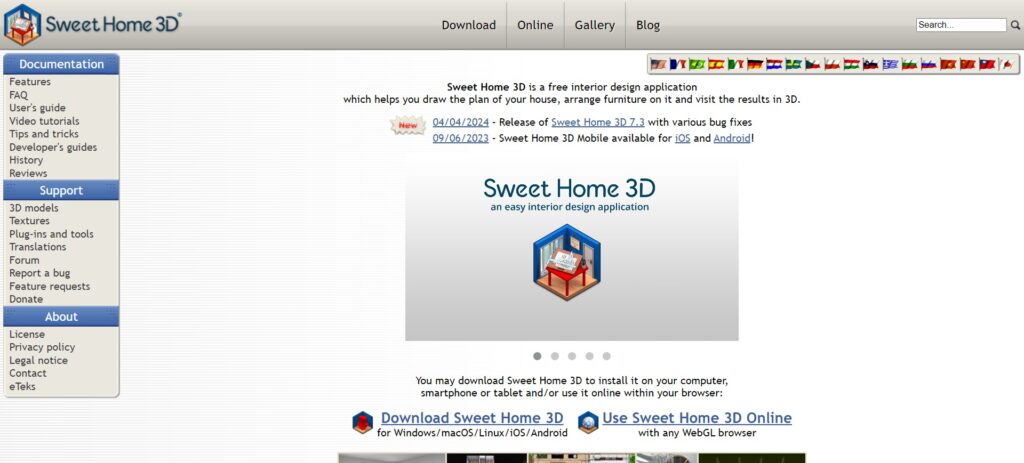Screen dimensions: 1024x463
Task: Select the Swedish flag language icon
Action: coord(794,64)
